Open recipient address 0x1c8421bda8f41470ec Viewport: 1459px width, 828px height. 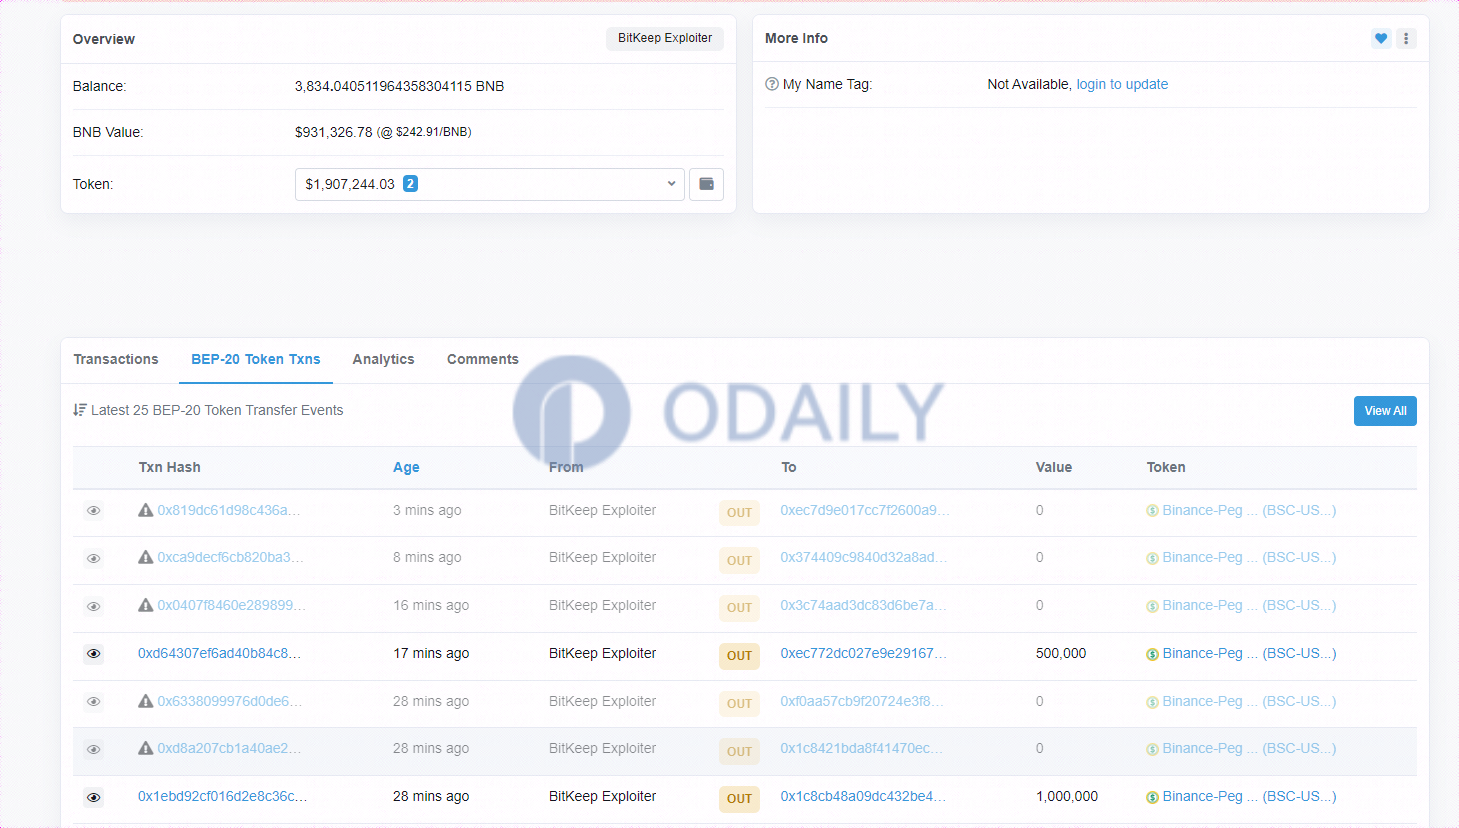pyautogui.click(x=862, y=748)
